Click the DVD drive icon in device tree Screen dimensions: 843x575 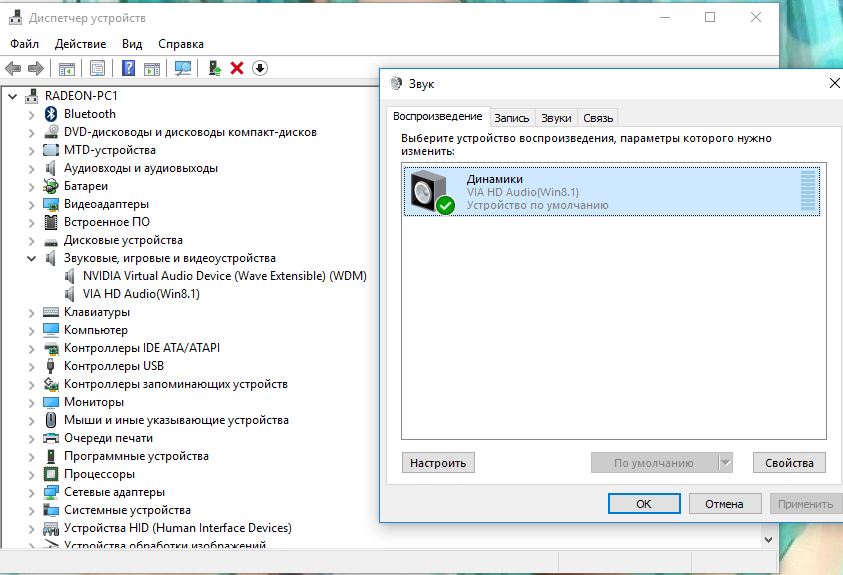[x=51, y=132]
